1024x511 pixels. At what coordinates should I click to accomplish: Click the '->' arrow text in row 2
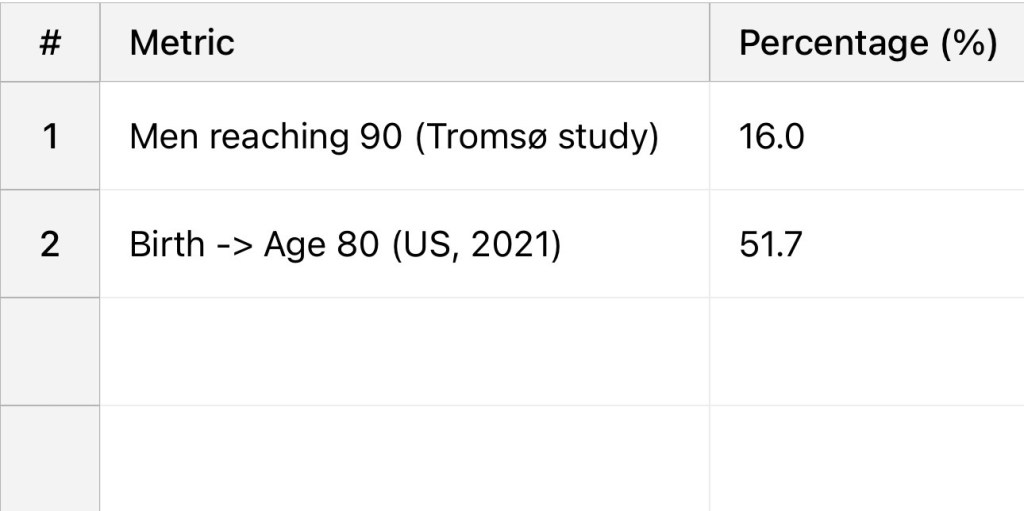[234, 244]
